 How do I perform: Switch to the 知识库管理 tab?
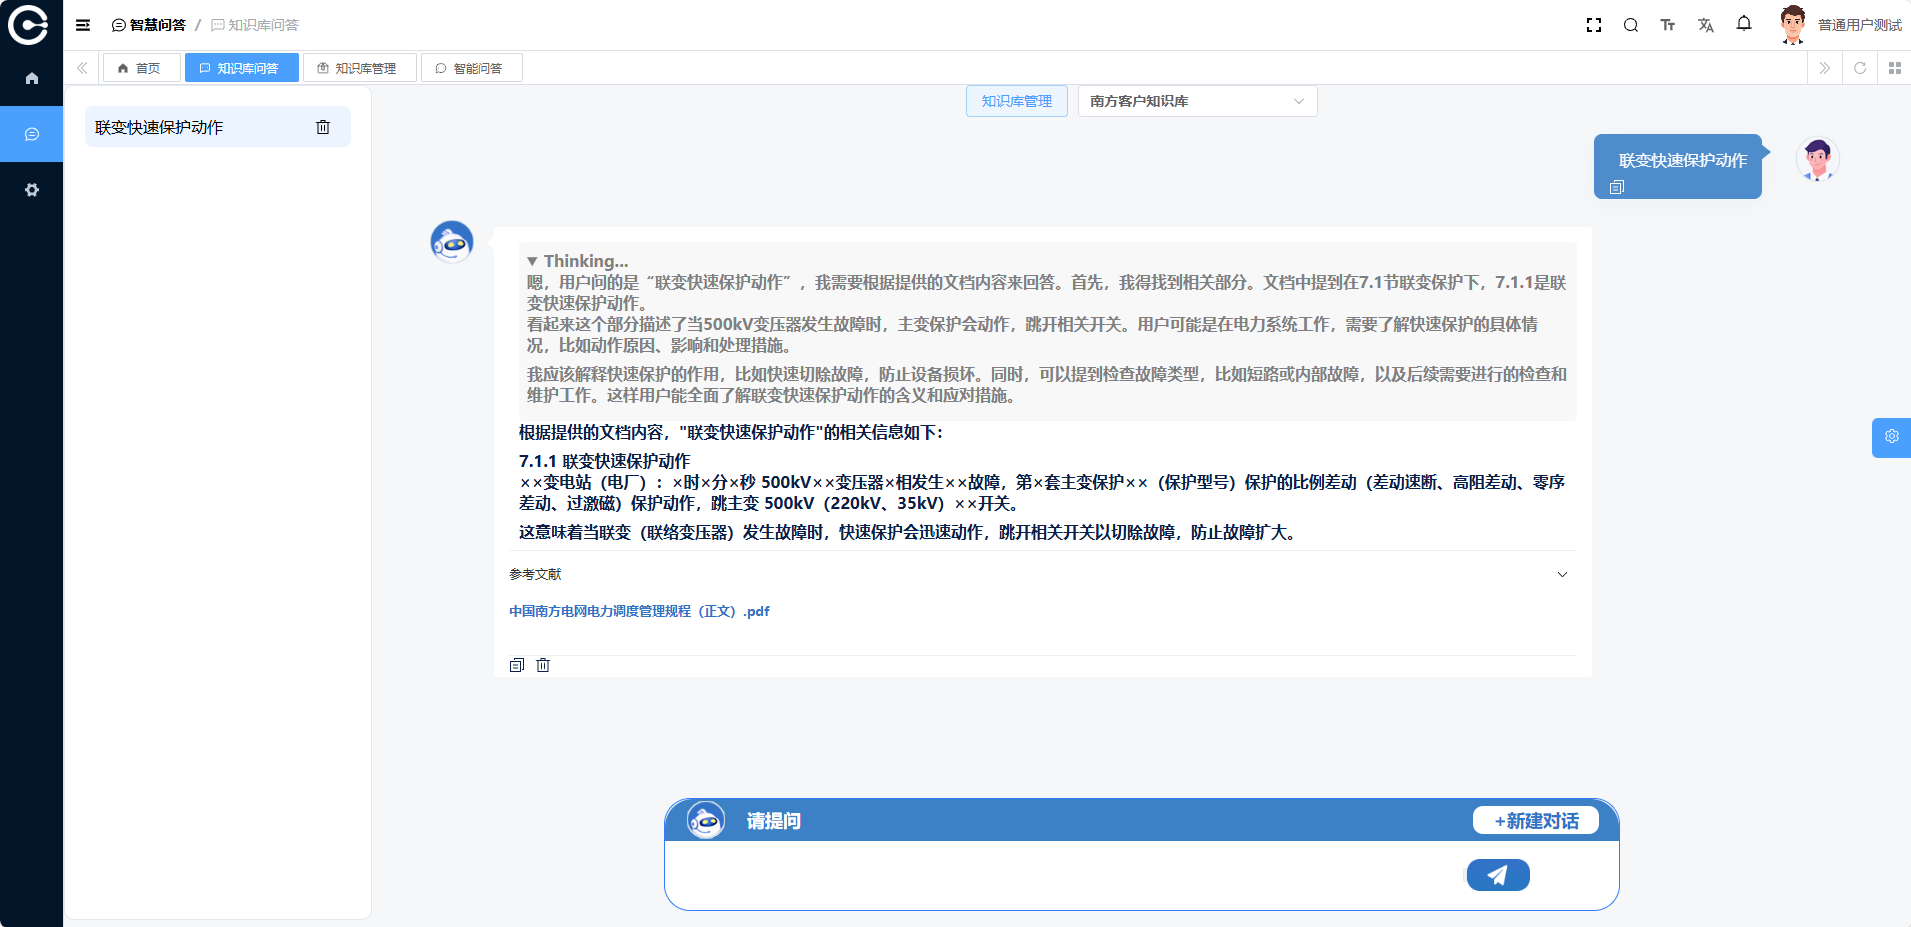pos(358,68)
